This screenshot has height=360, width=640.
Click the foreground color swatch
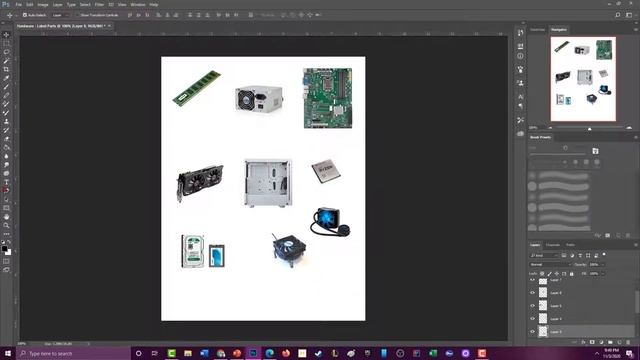coord(4,248)
